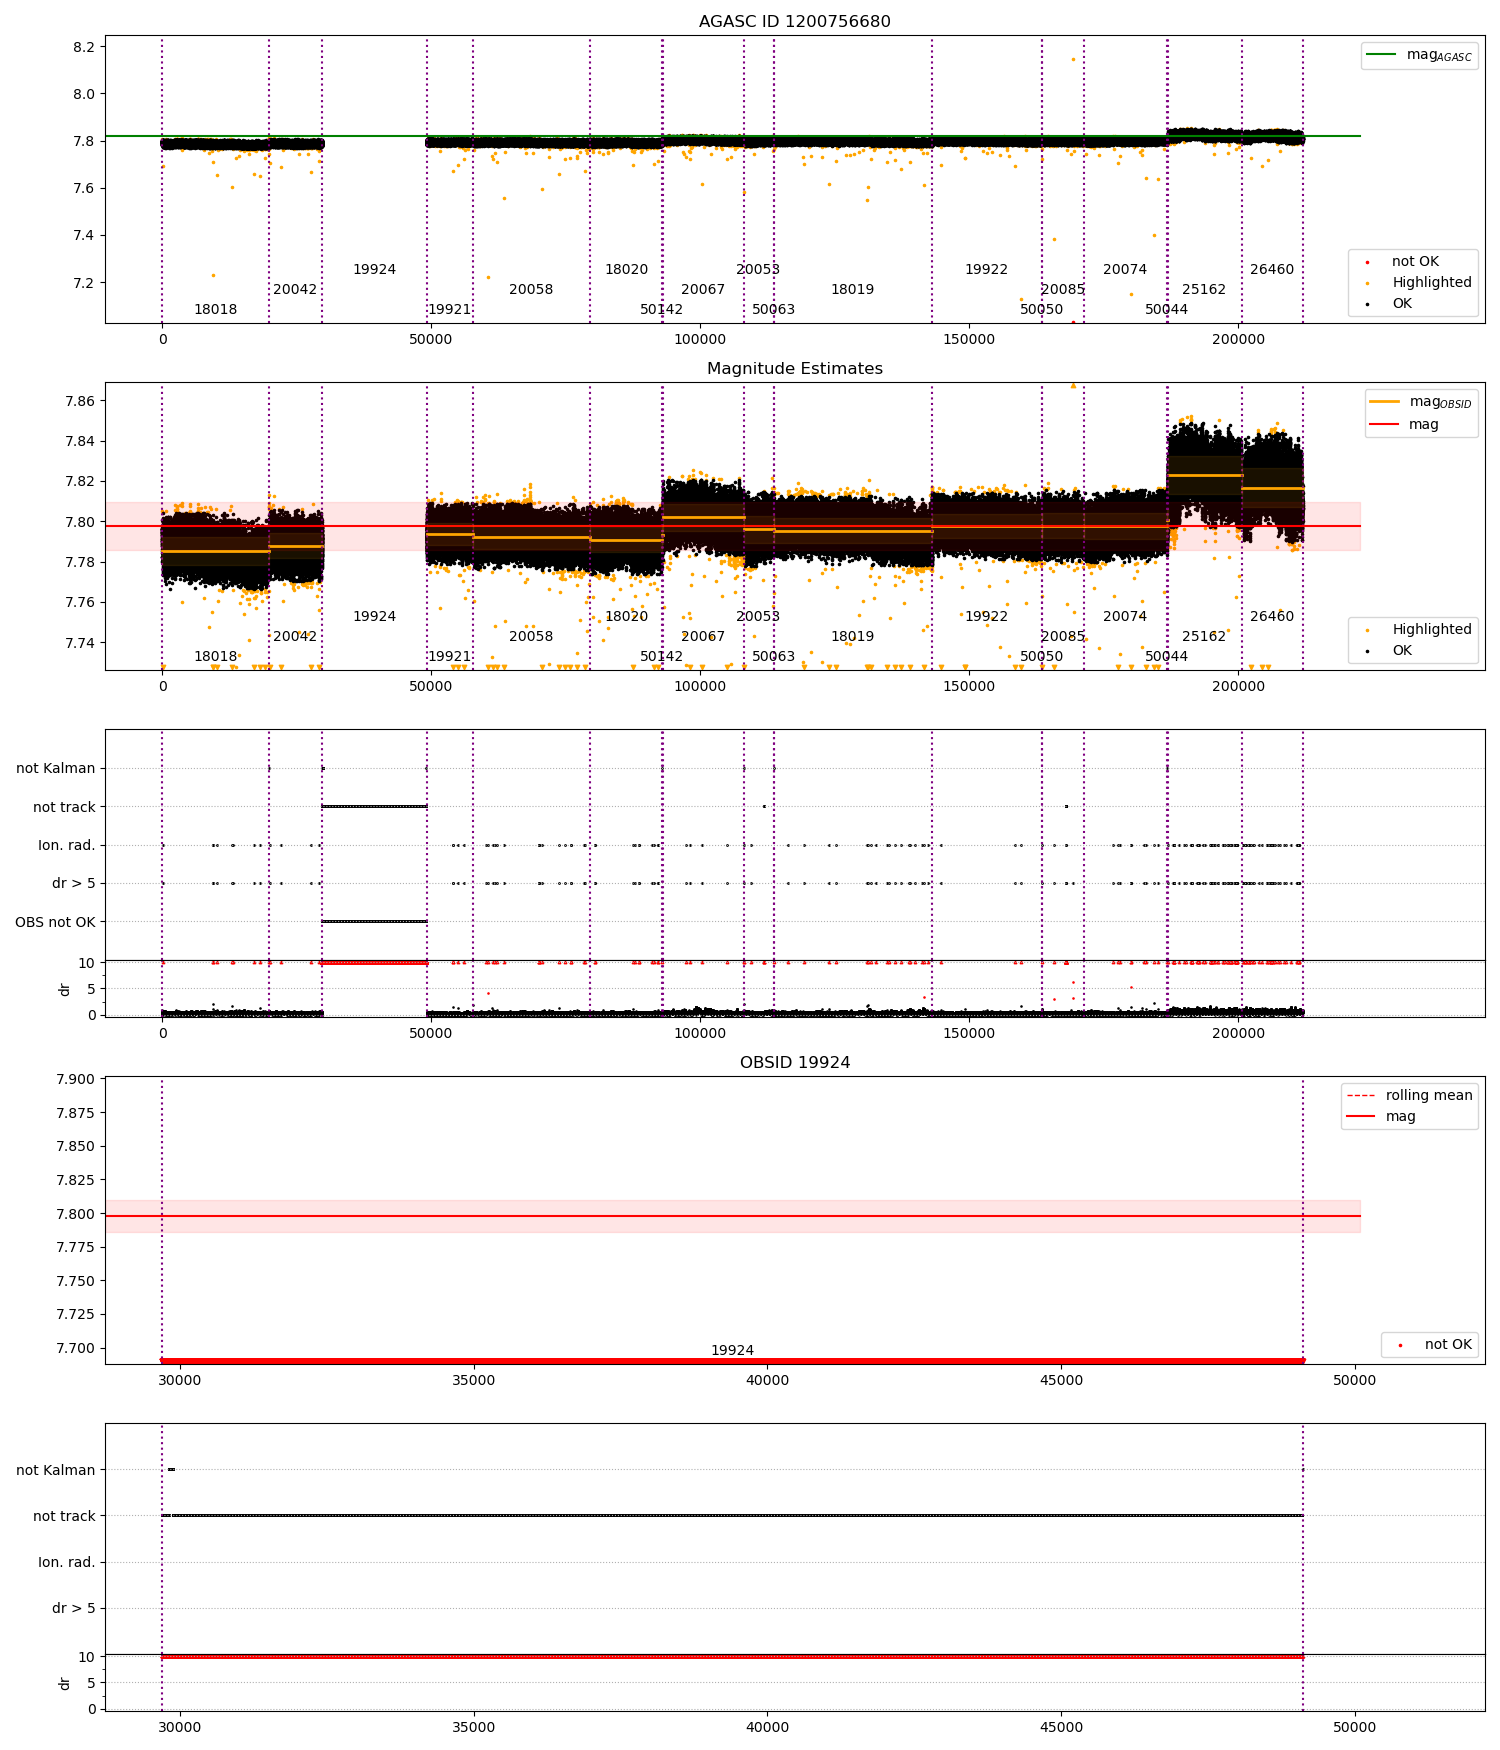Click the 'OBSID 19924' plot title
Viewport: 1500px width, 1750px height.
[x=794, y=1063]
